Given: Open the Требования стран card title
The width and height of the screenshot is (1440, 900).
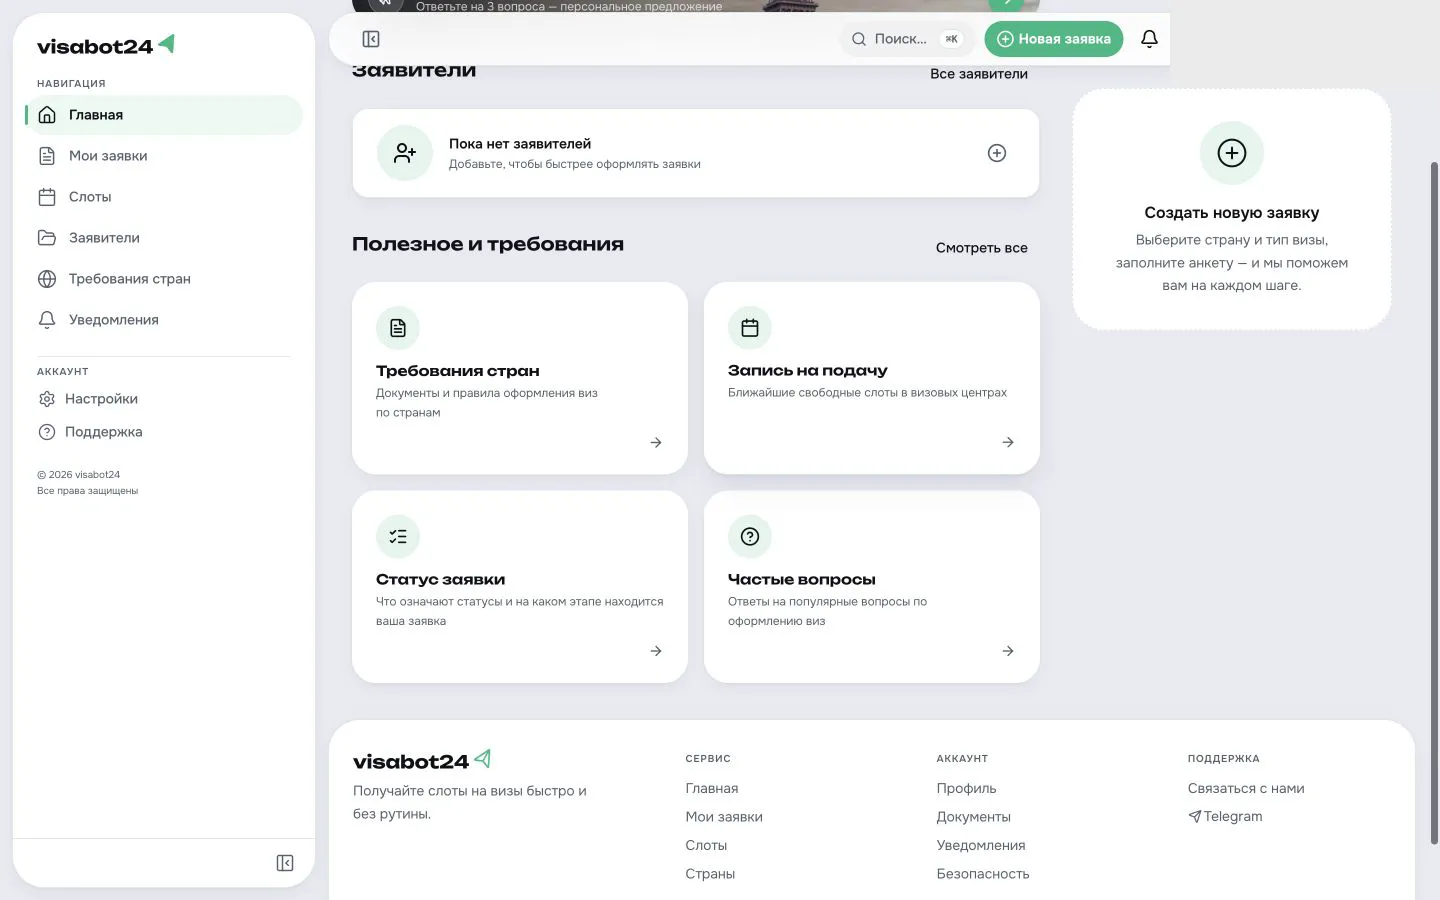Looking at the screenshot, I should [458, 371].
